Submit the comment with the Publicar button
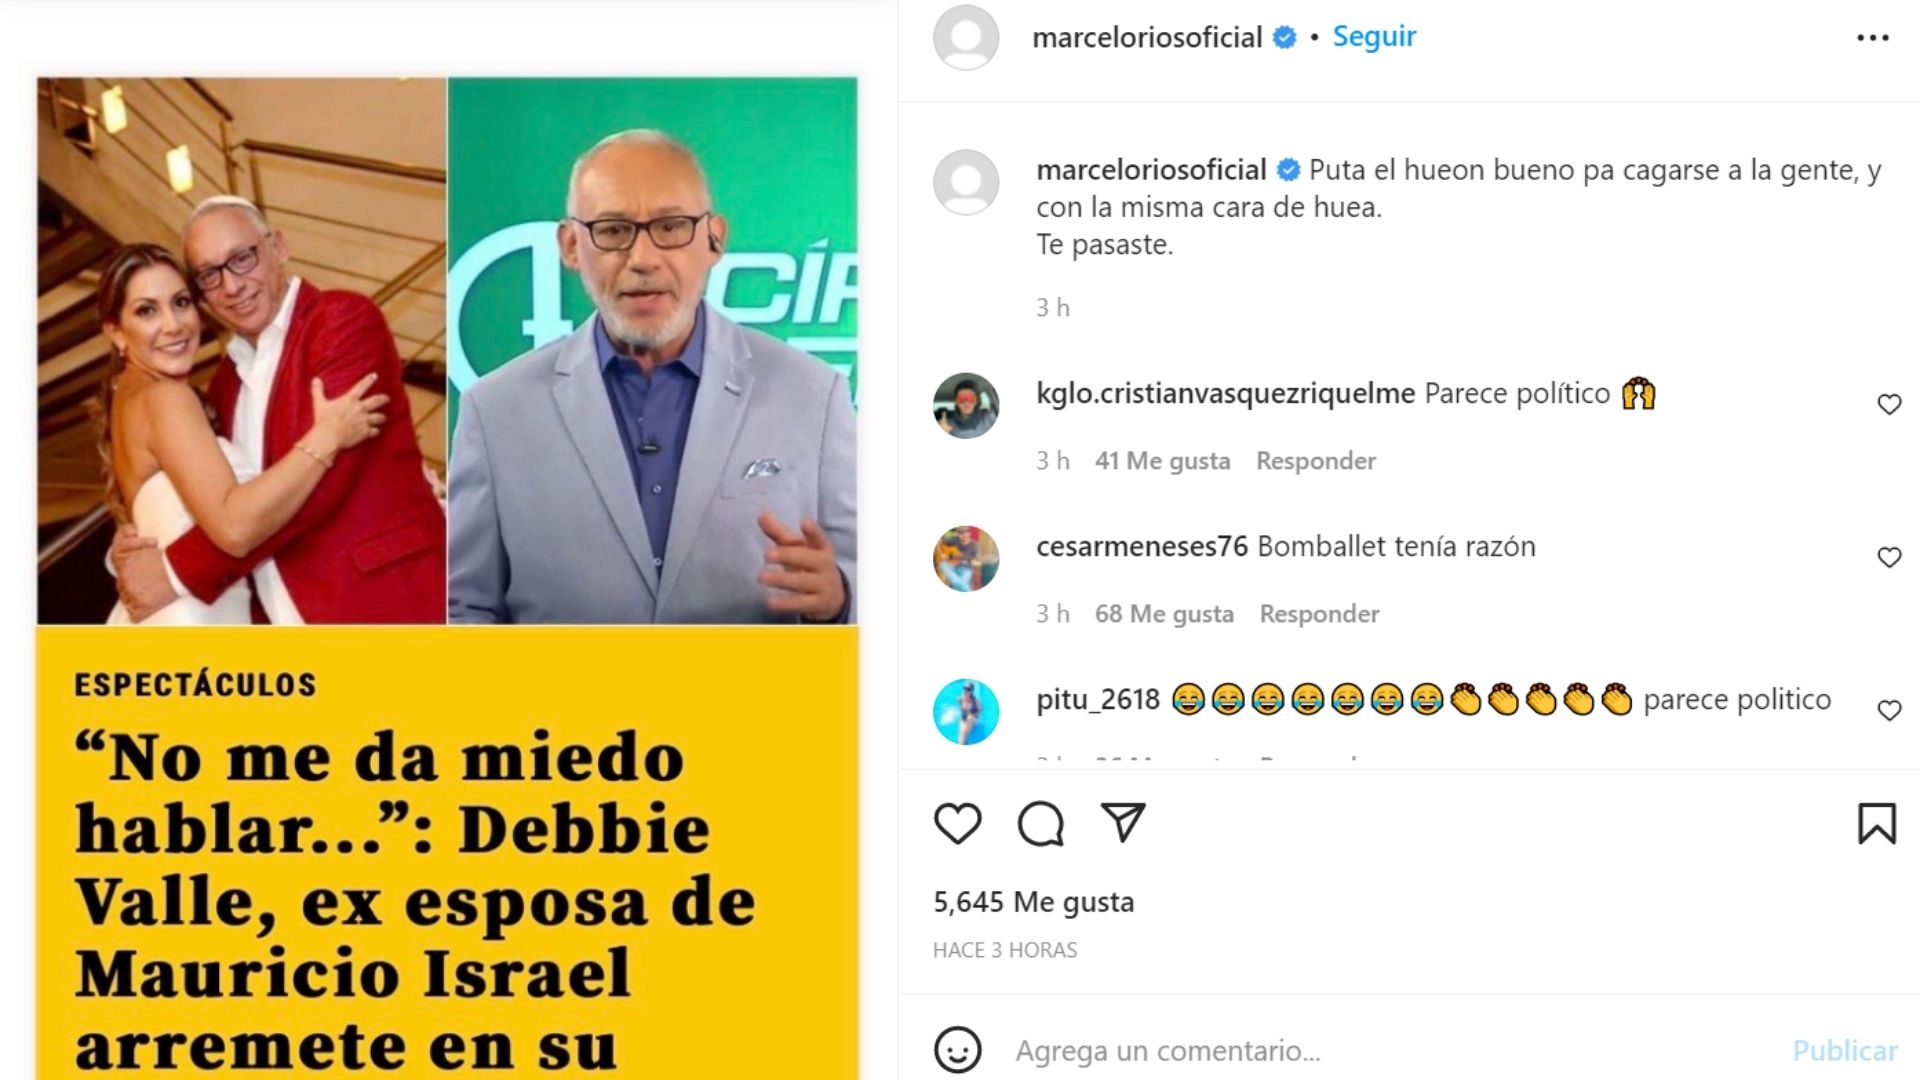1920x1080 pixels. coord(1845,1050)
